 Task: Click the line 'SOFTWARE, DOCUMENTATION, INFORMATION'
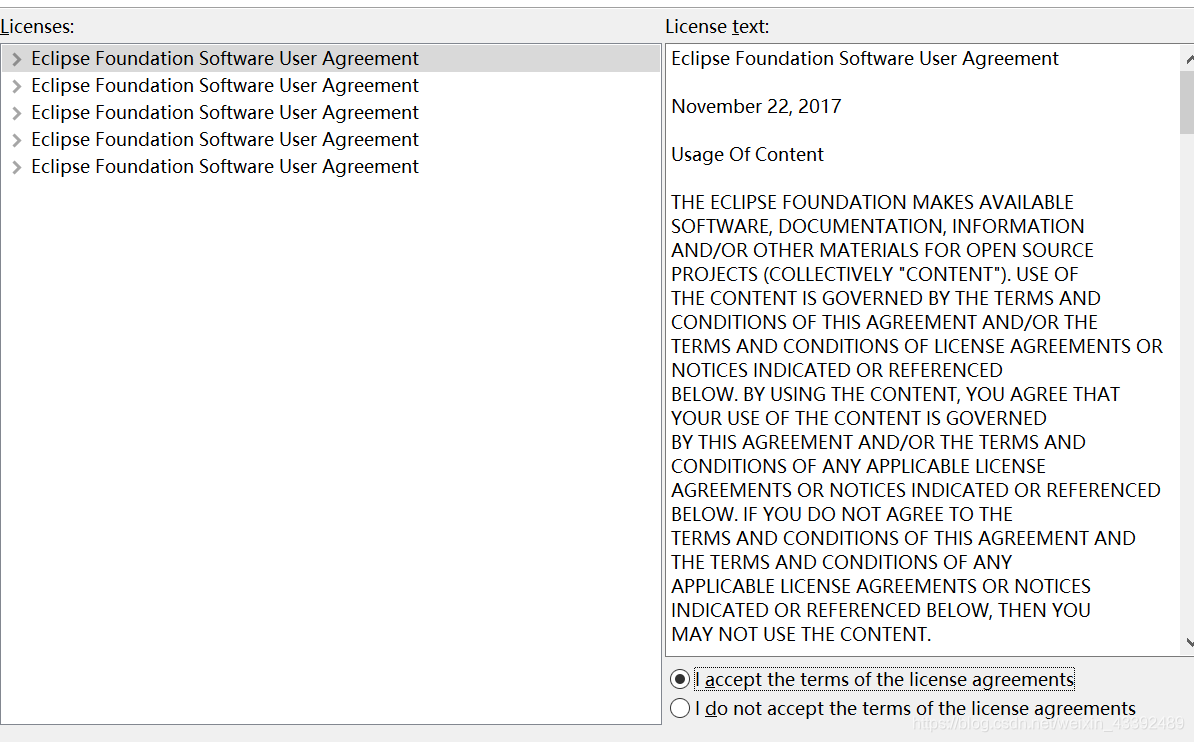(x=877, y=226)
